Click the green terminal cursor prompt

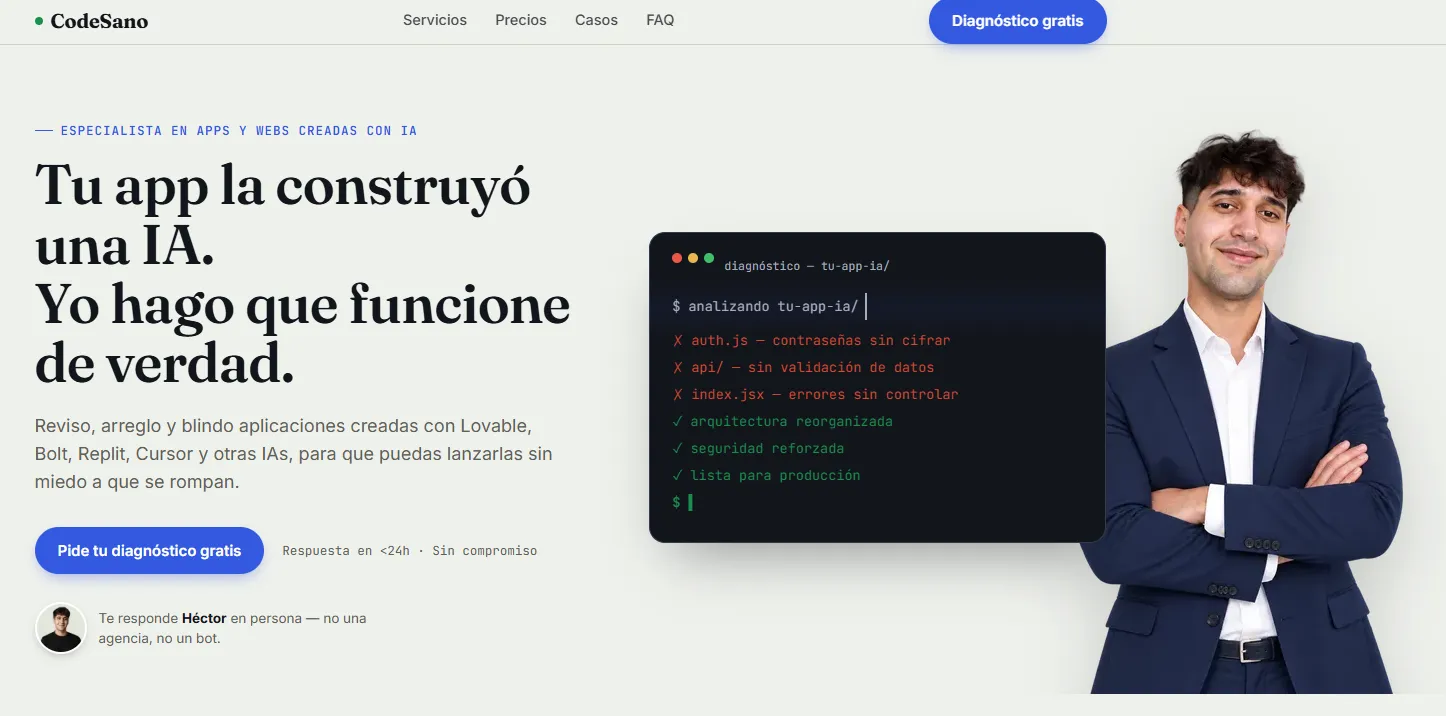(x=683, y=502)
